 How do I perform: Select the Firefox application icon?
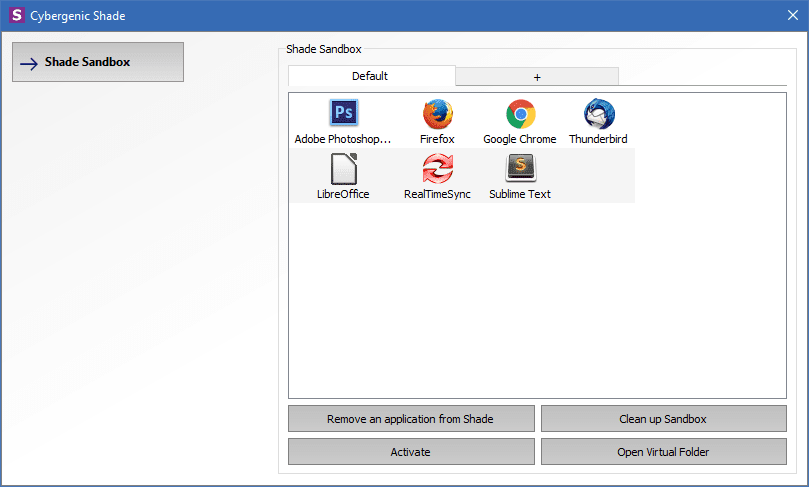click(438, 114)
